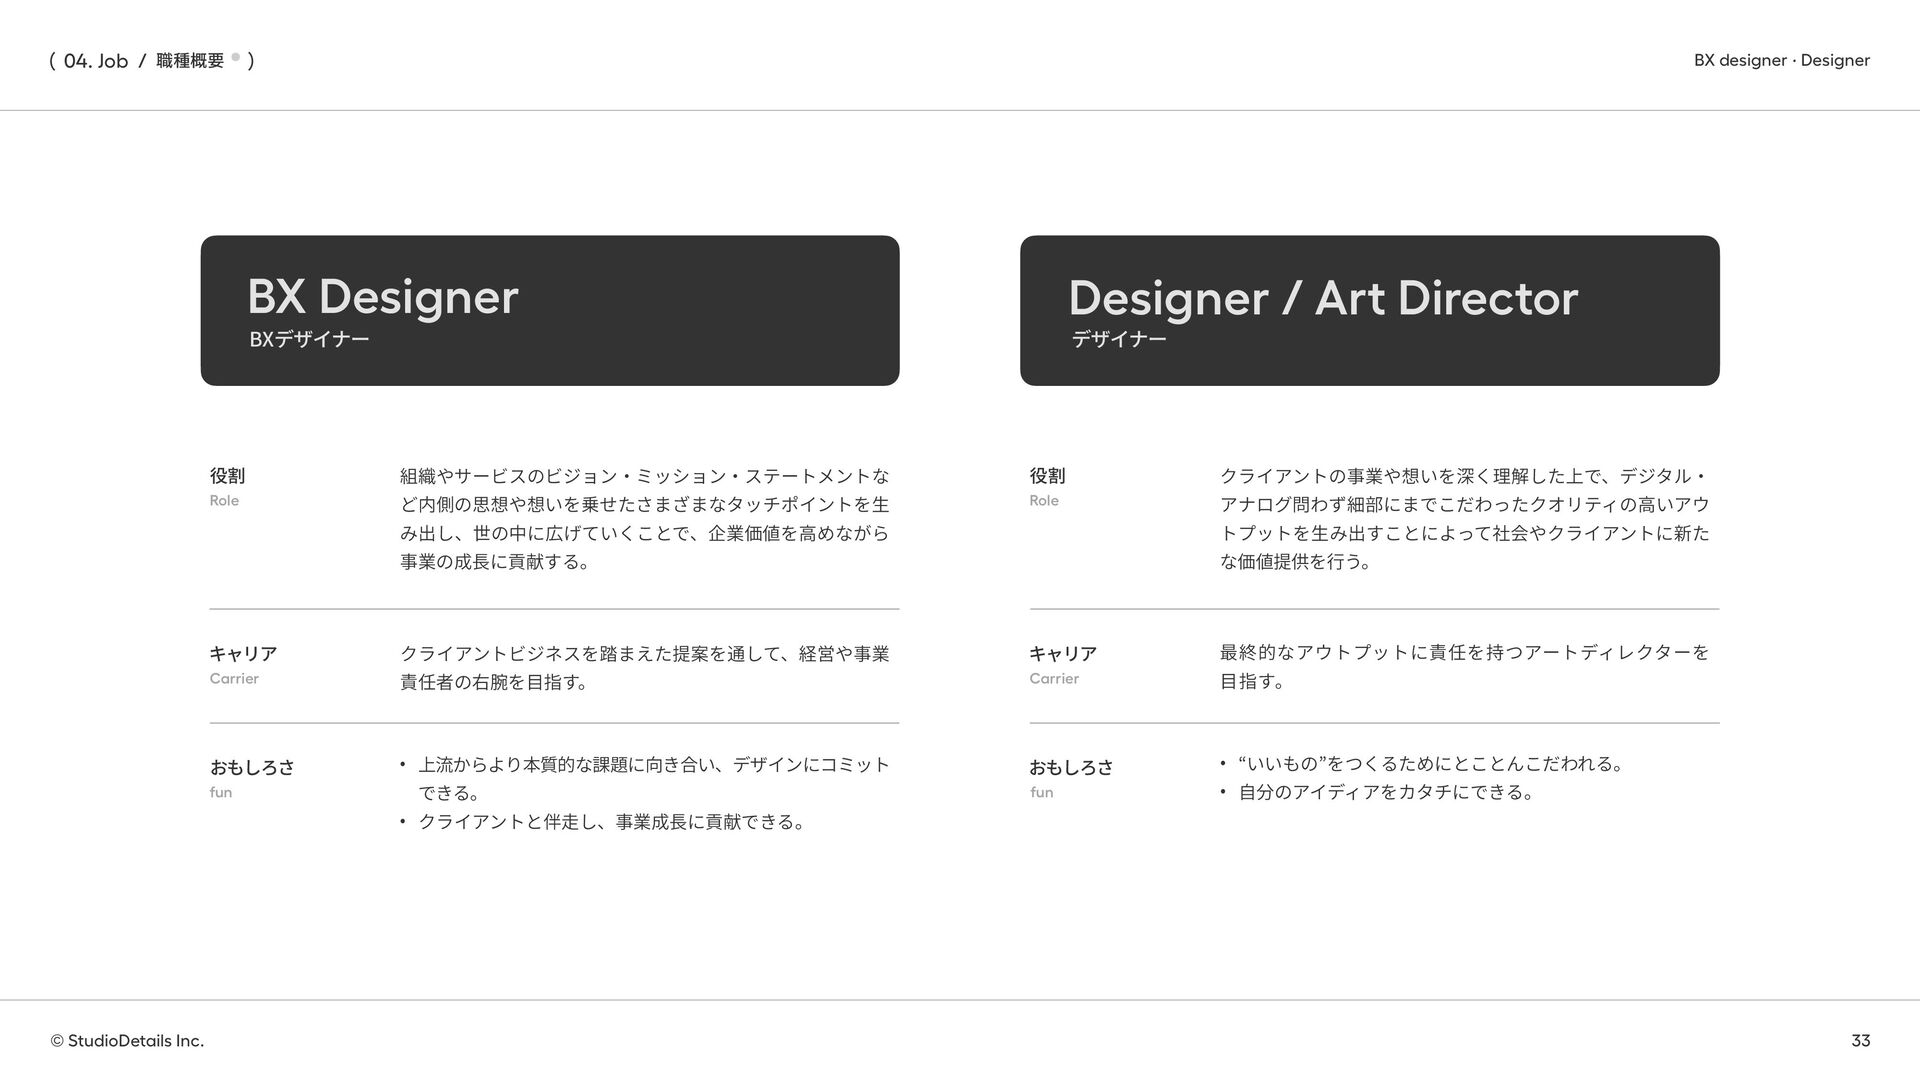Click the BXデザイナー subtitle text
Screen dimensions: 1920x1080
309,339
